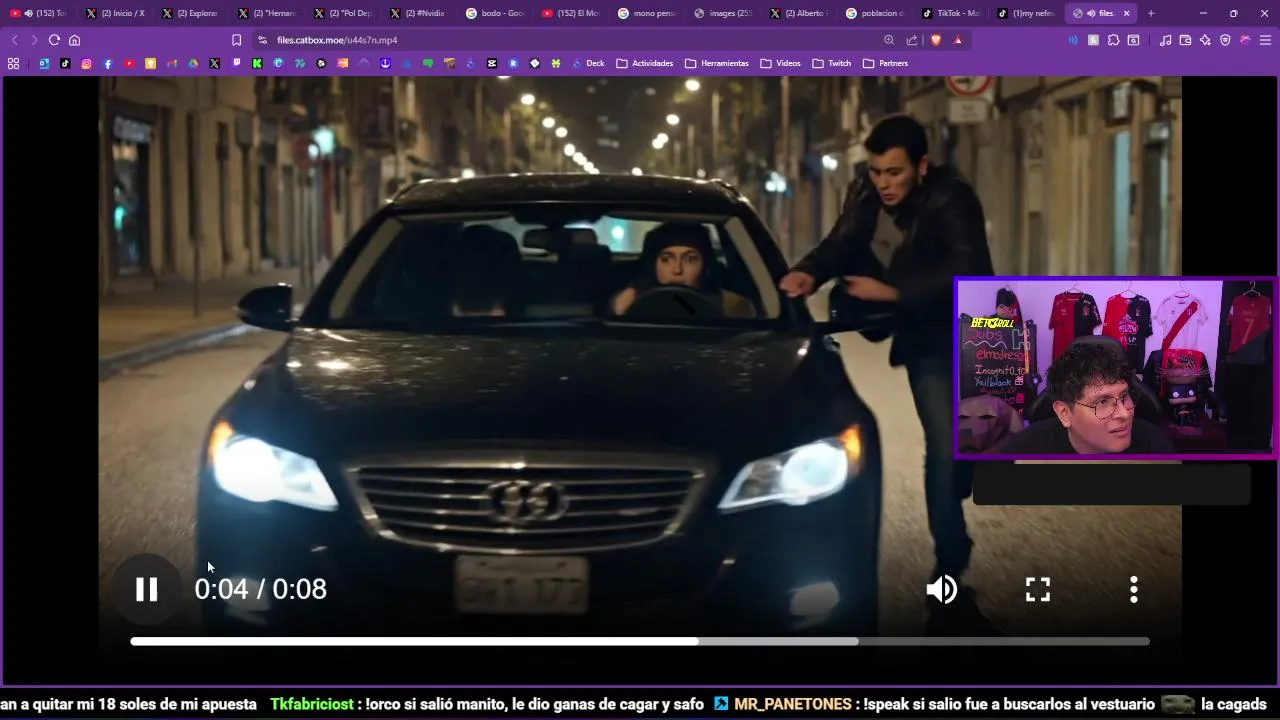Bookmark this page

(x=236, y=40)
